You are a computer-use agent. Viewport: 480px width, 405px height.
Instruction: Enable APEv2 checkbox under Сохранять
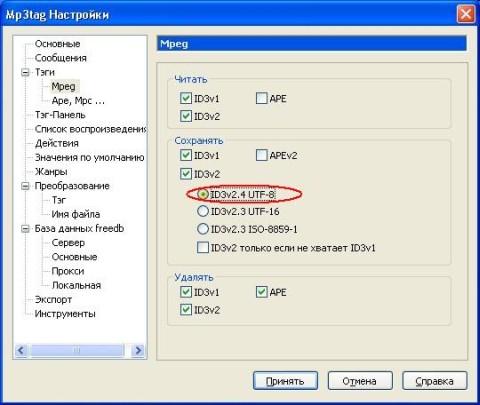point(261,155)
